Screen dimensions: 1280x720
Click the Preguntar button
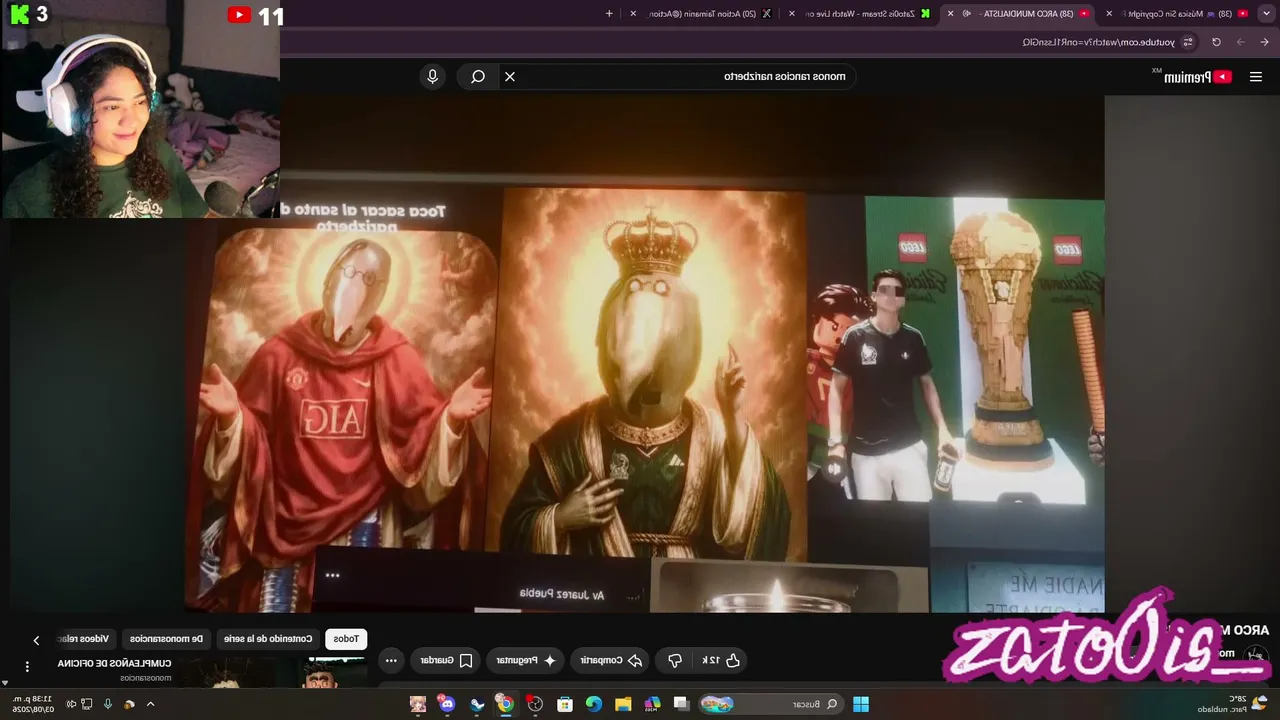[526, 660]
